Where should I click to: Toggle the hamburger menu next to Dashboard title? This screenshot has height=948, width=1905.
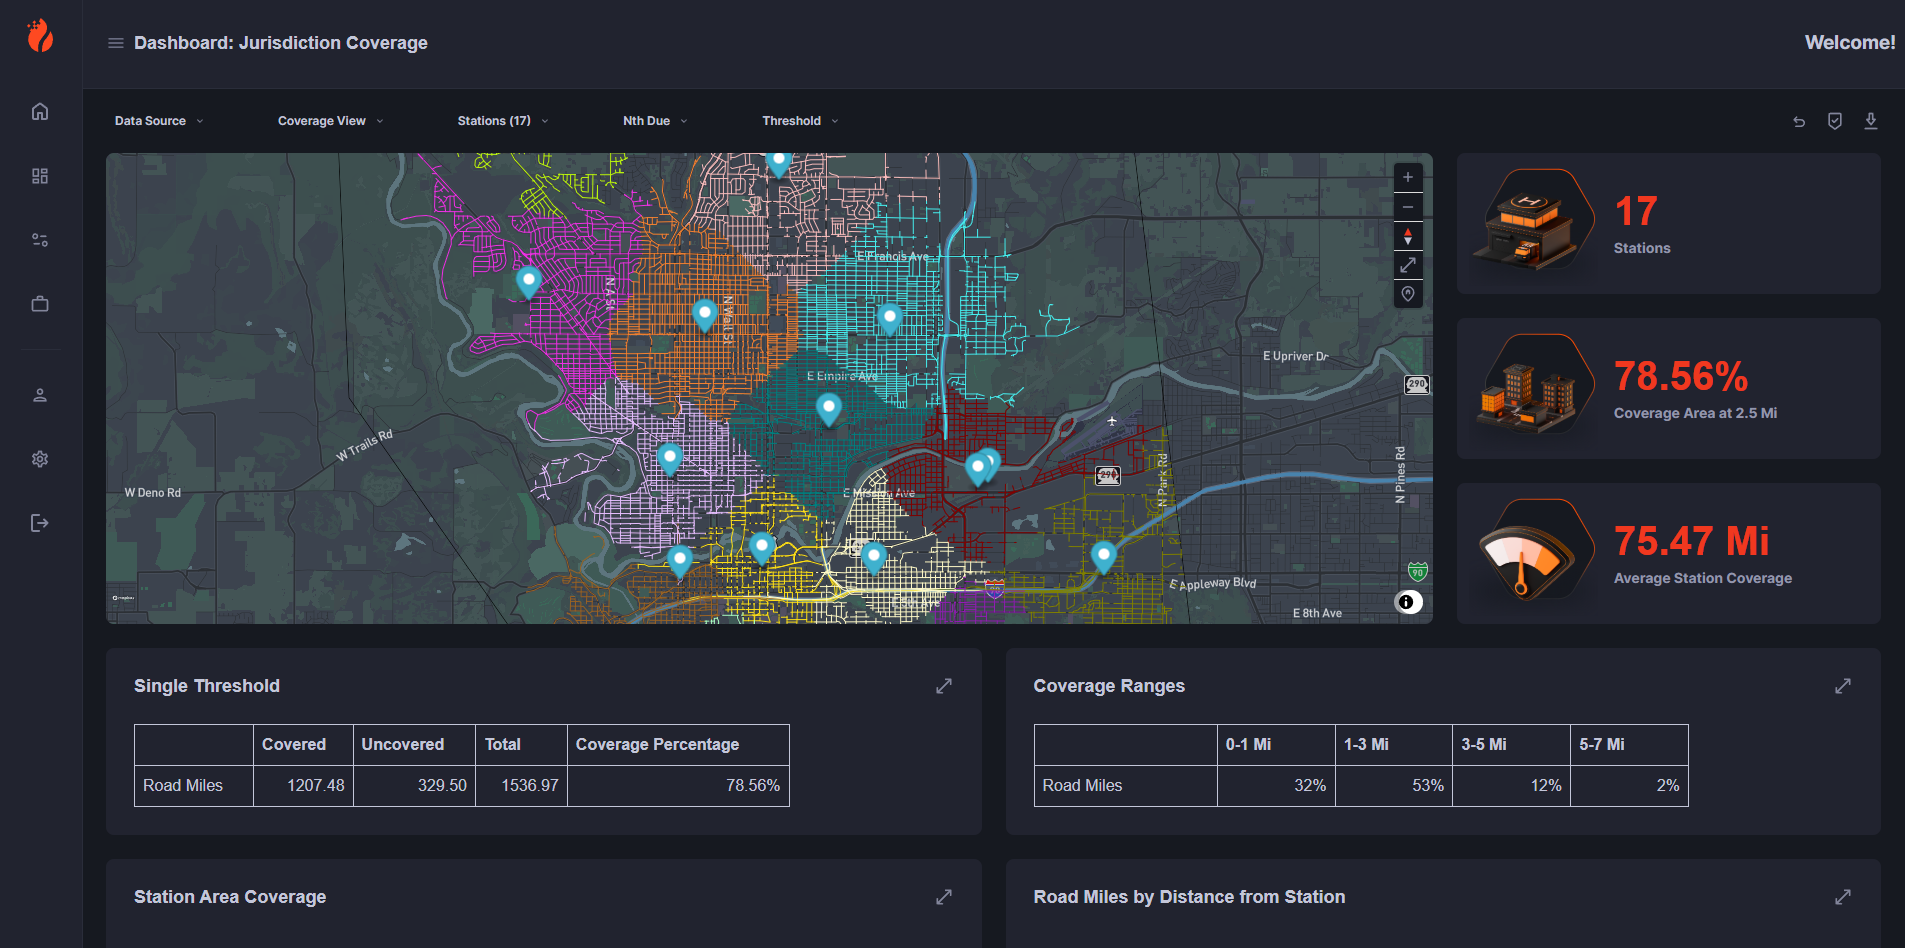click(x=116, y=43)
